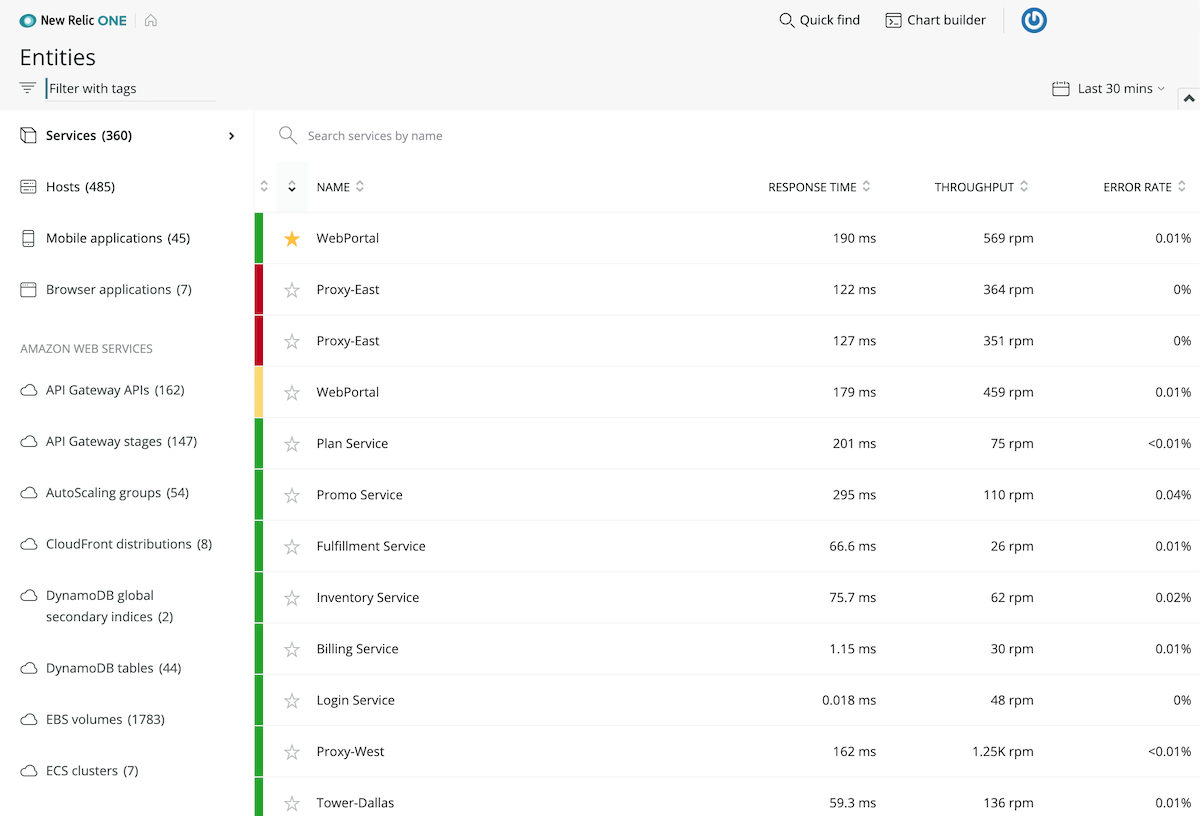Click the blue user account icon
The image size is (1200, 816).
(x=1034, y=20)
